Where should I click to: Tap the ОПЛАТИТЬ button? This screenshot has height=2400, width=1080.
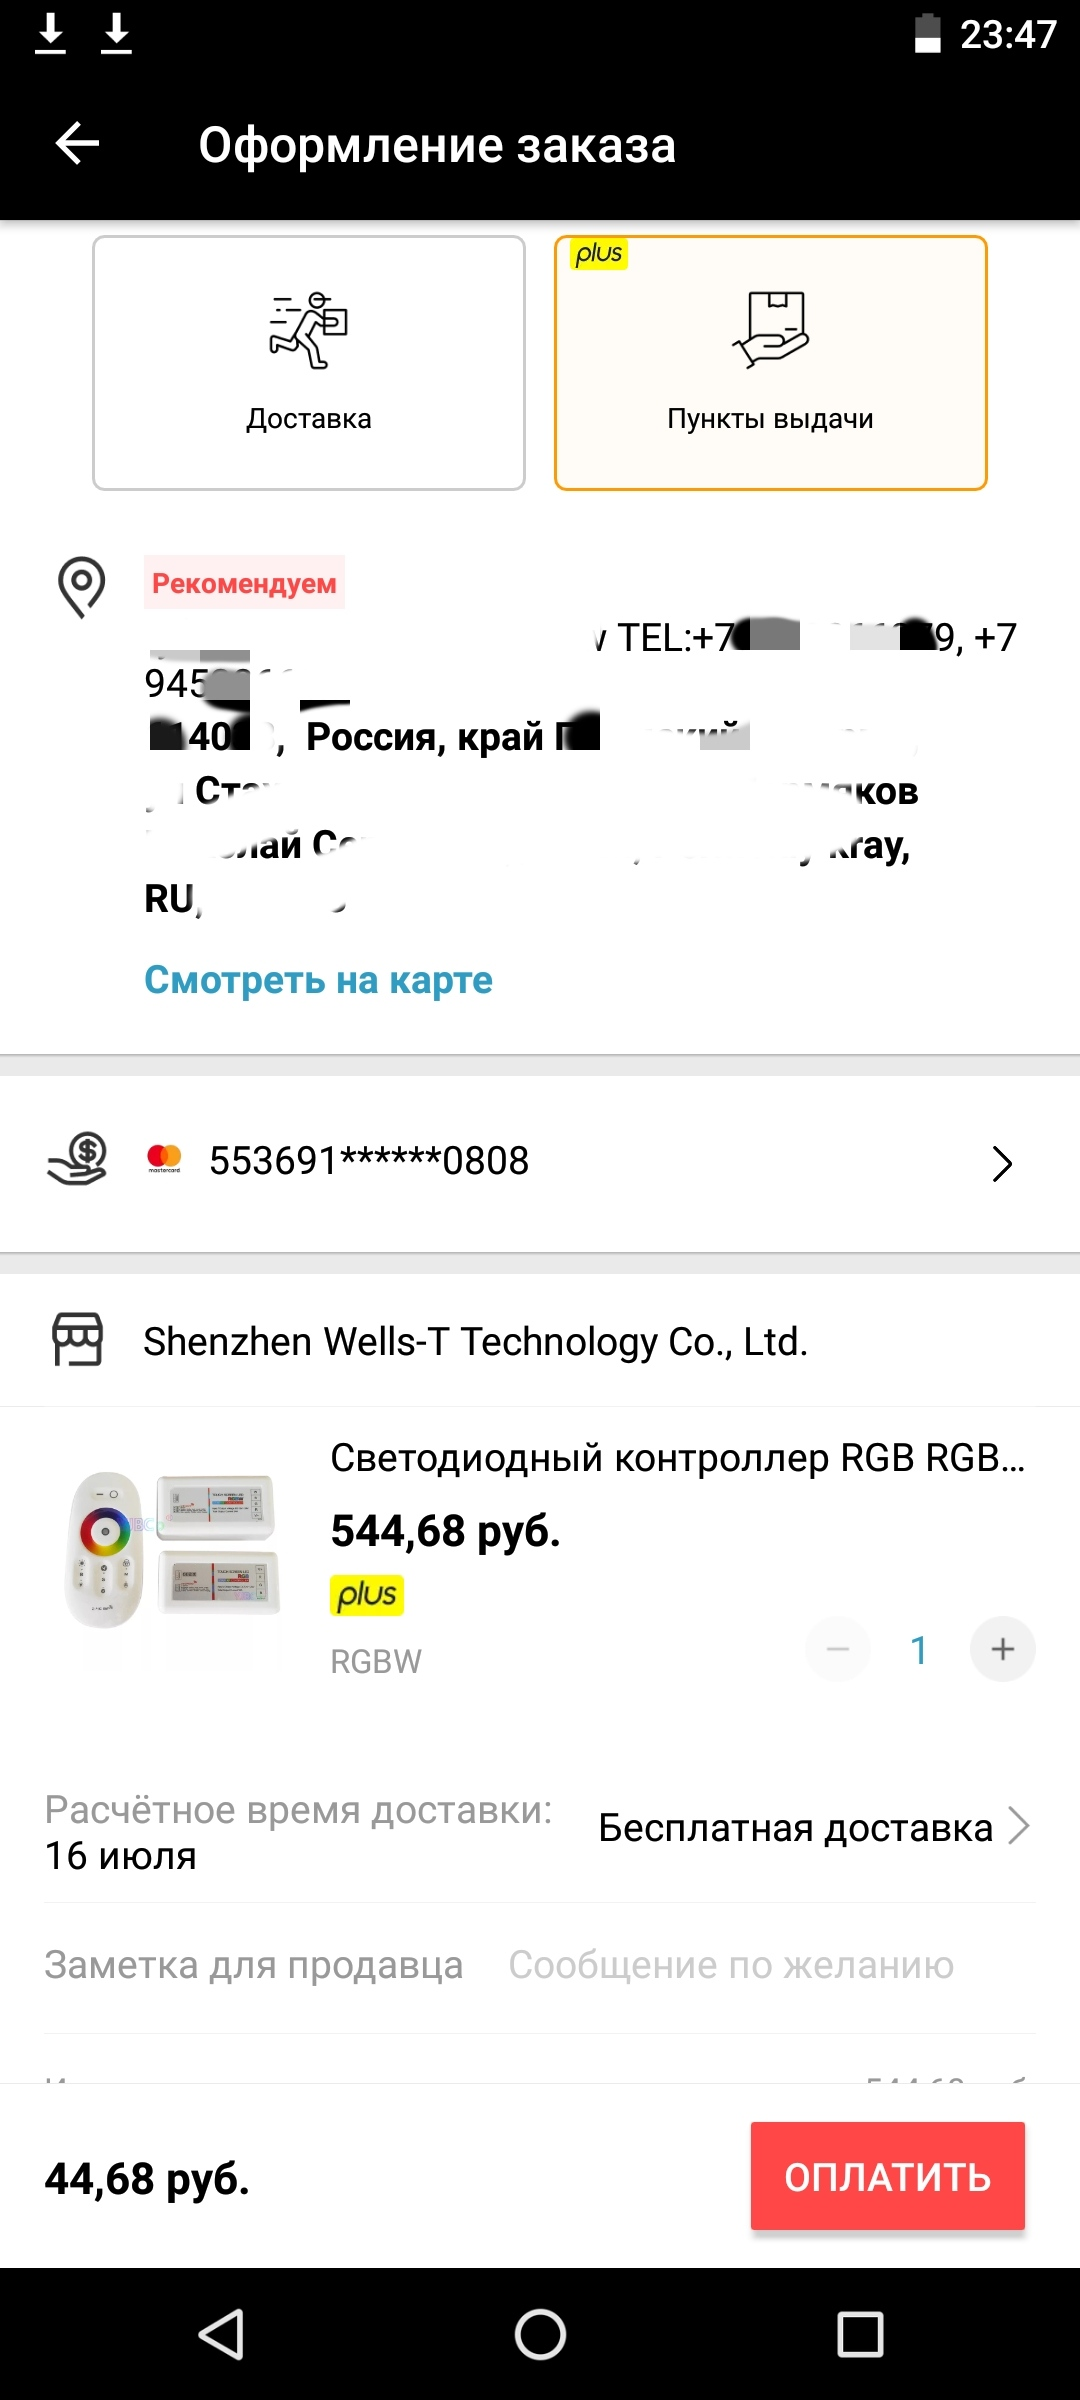(x=888, y=2176)
